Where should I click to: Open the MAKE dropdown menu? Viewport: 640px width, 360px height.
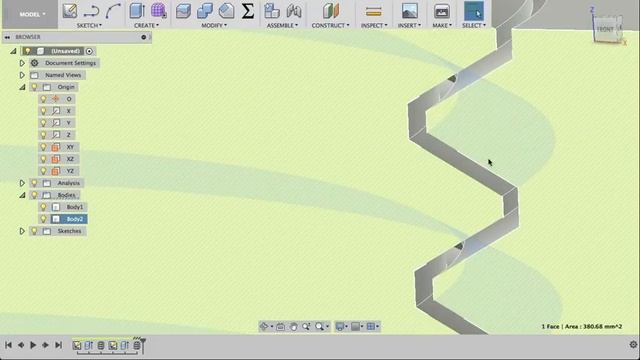coord(442,25)
